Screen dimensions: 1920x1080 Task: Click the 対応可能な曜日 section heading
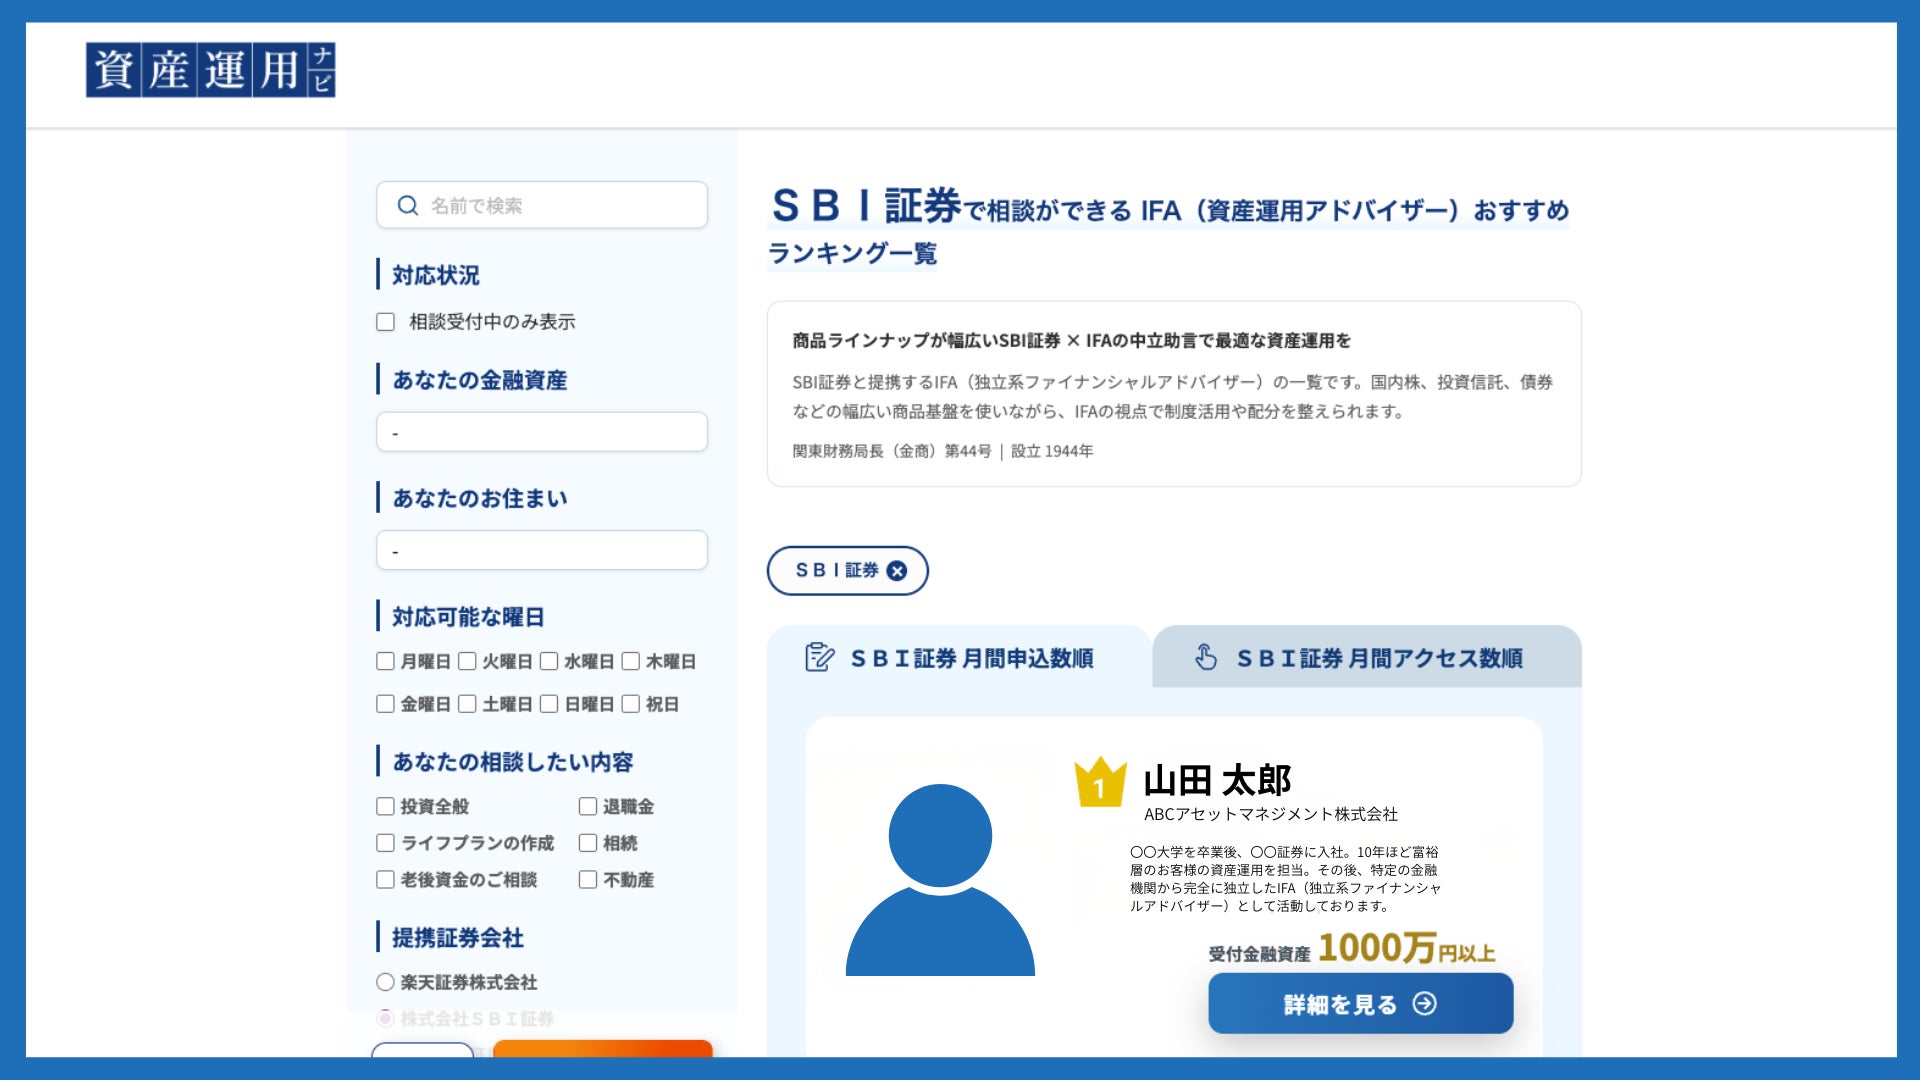coord(468,617)
